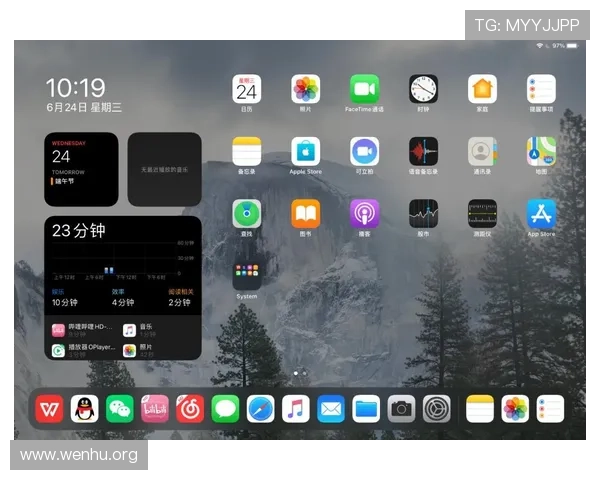Open the Apple Store app

pyautogui.click(x=305, y=151)
